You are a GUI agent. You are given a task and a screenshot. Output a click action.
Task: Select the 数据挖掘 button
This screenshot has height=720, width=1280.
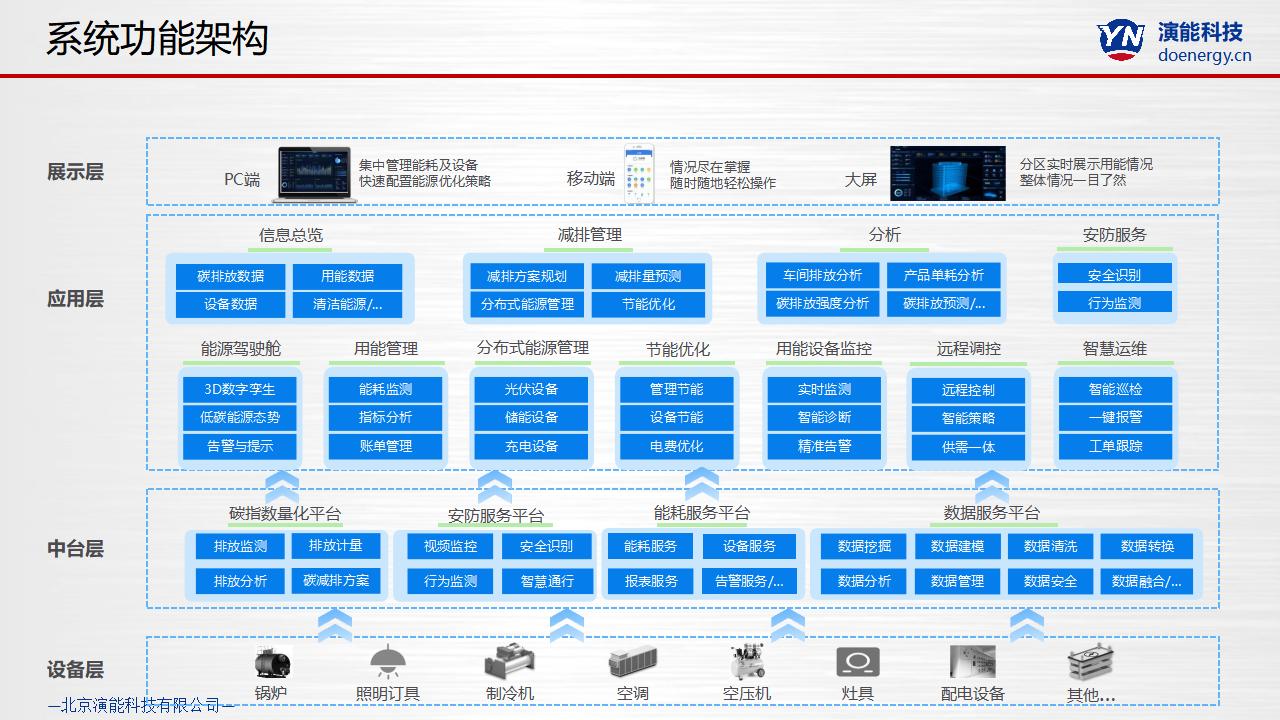[x=863, y=546]
